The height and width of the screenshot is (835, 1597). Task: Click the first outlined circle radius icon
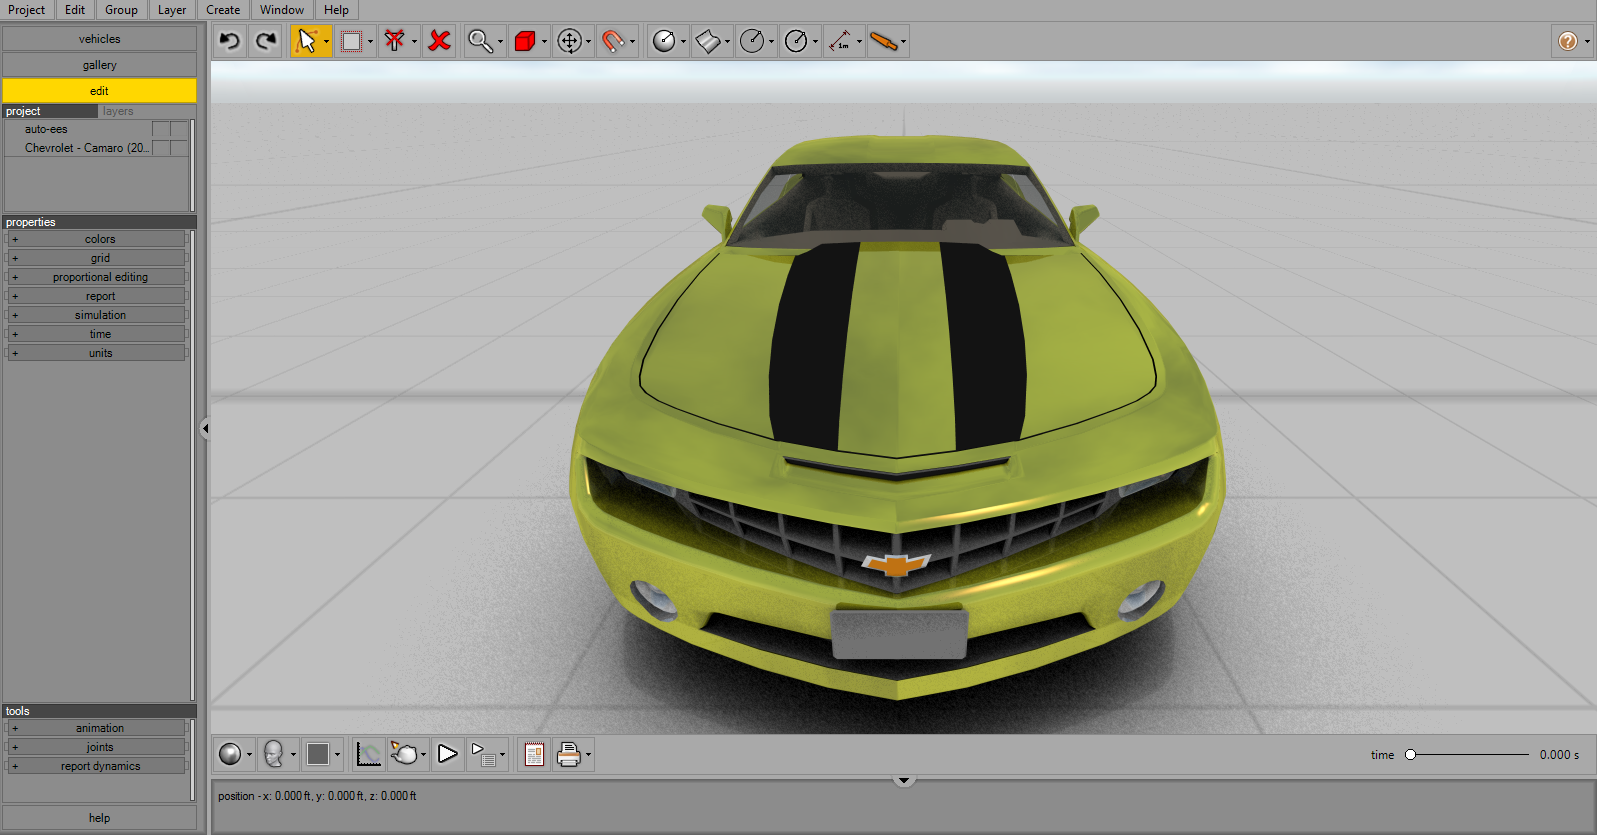click(x=752, y=41)
